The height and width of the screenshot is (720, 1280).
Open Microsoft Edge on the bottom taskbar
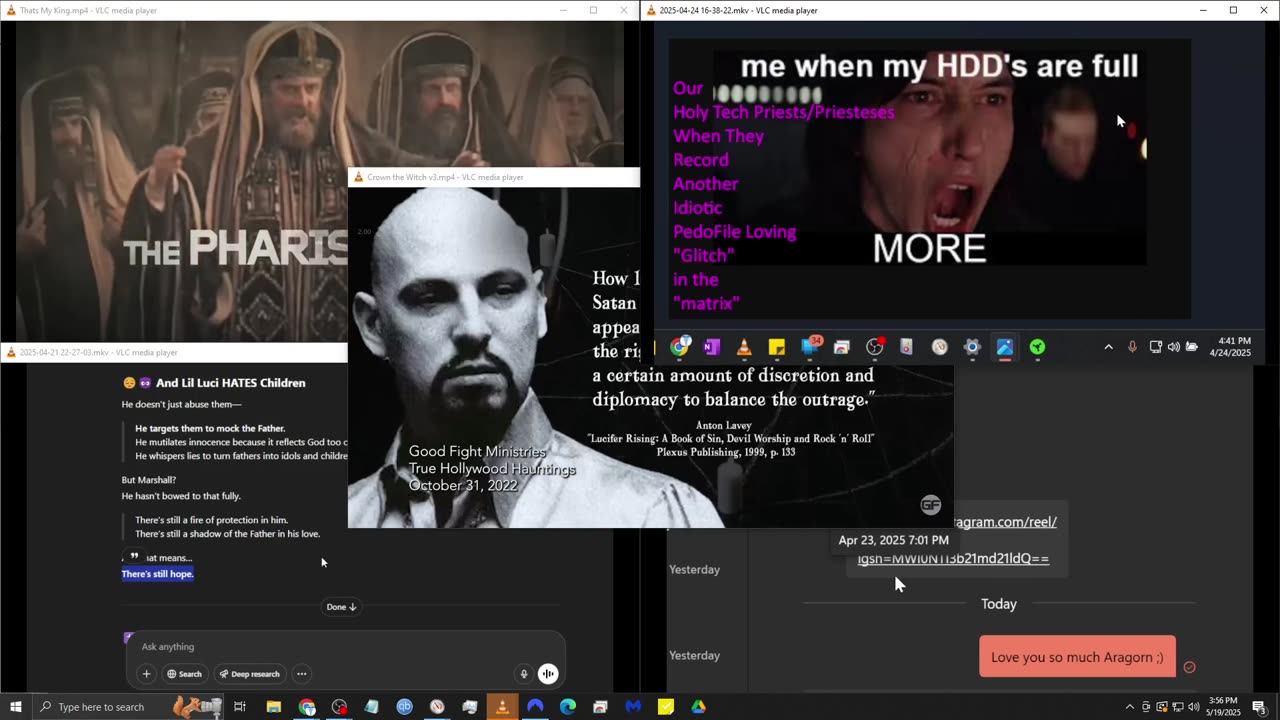[x=567, y=707]
